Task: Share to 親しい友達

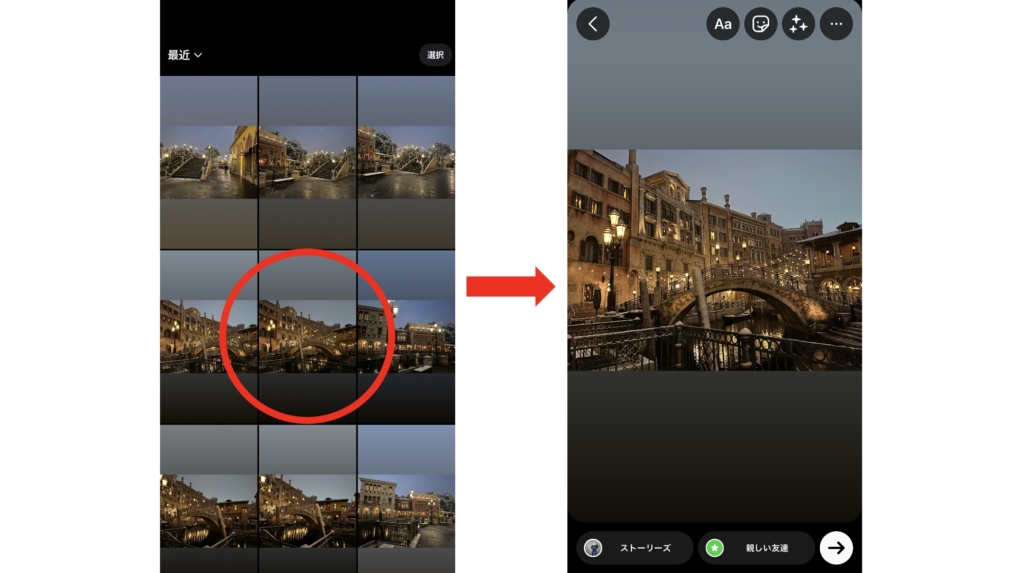Action: [757, 548]
